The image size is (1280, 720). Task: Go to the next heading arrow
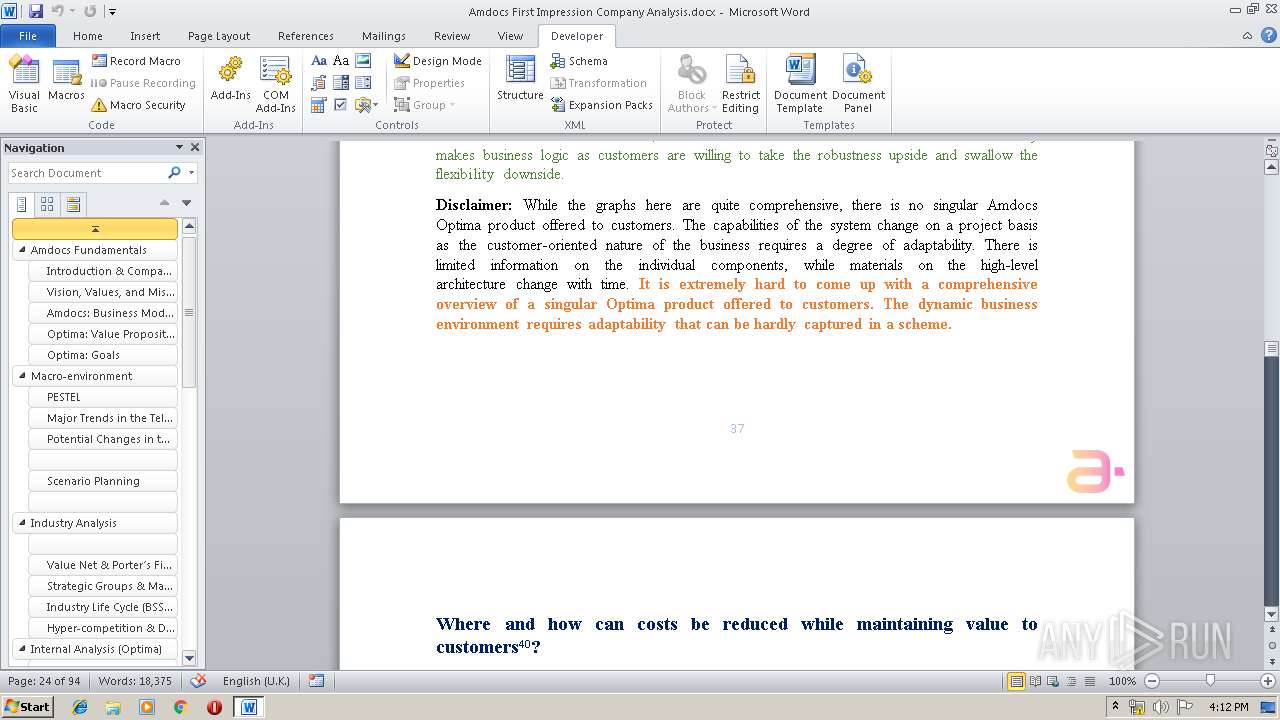[186, 203]
